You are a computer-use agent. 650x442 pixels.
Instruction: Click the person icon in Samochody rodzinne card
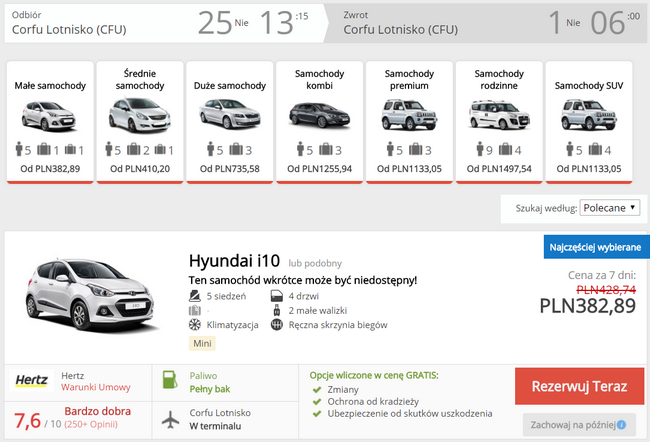[x=480, y=148]
